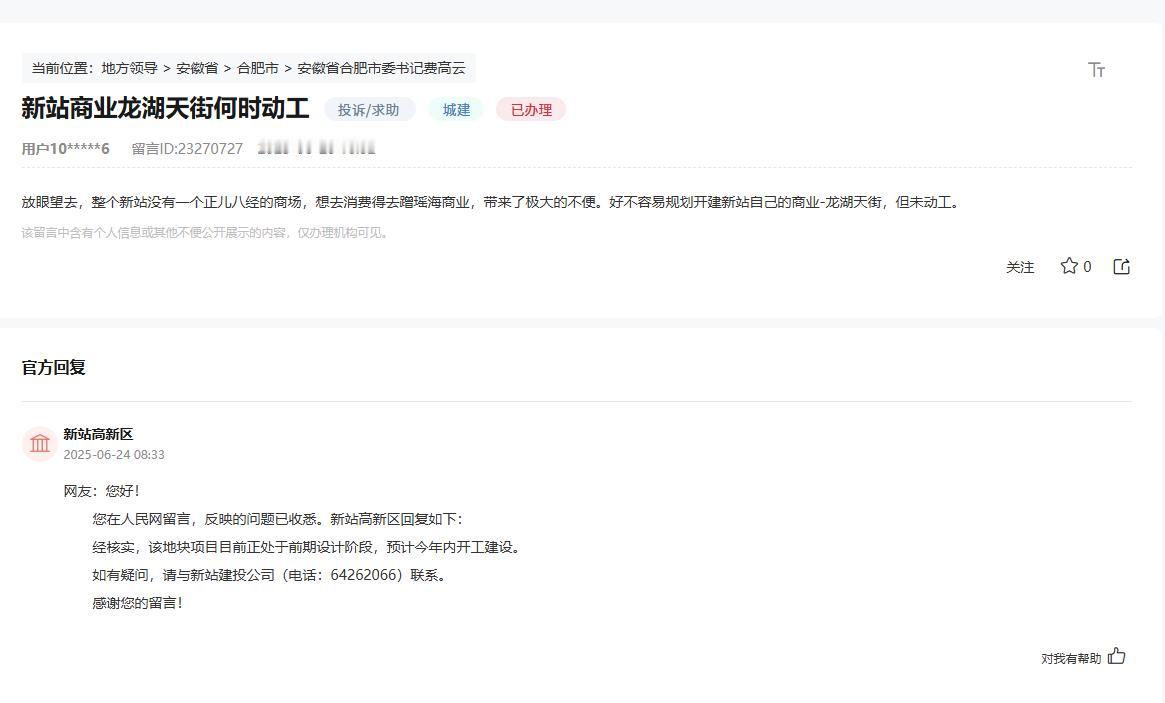Click the line beginning 经核实，该地块项目
1165x703 pixels.
[308, 548]
